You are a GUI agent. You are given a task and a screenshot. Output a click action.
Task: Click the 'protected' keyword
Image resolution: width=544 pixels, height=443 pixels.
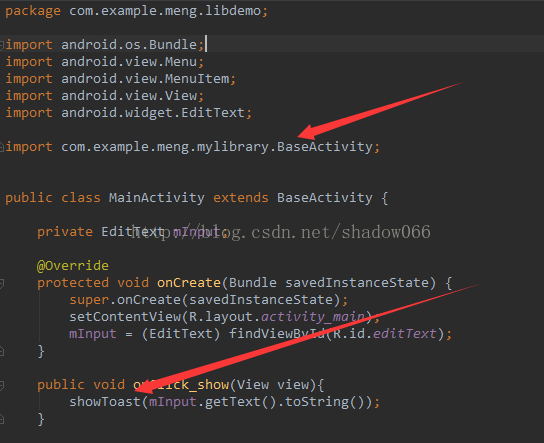(x=73, y=283)
